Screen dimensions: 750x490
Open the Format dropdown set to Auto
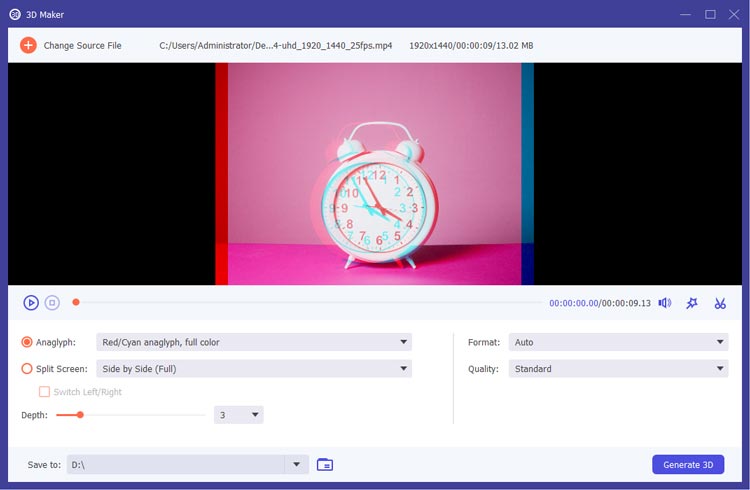click(x=618, y=342)
